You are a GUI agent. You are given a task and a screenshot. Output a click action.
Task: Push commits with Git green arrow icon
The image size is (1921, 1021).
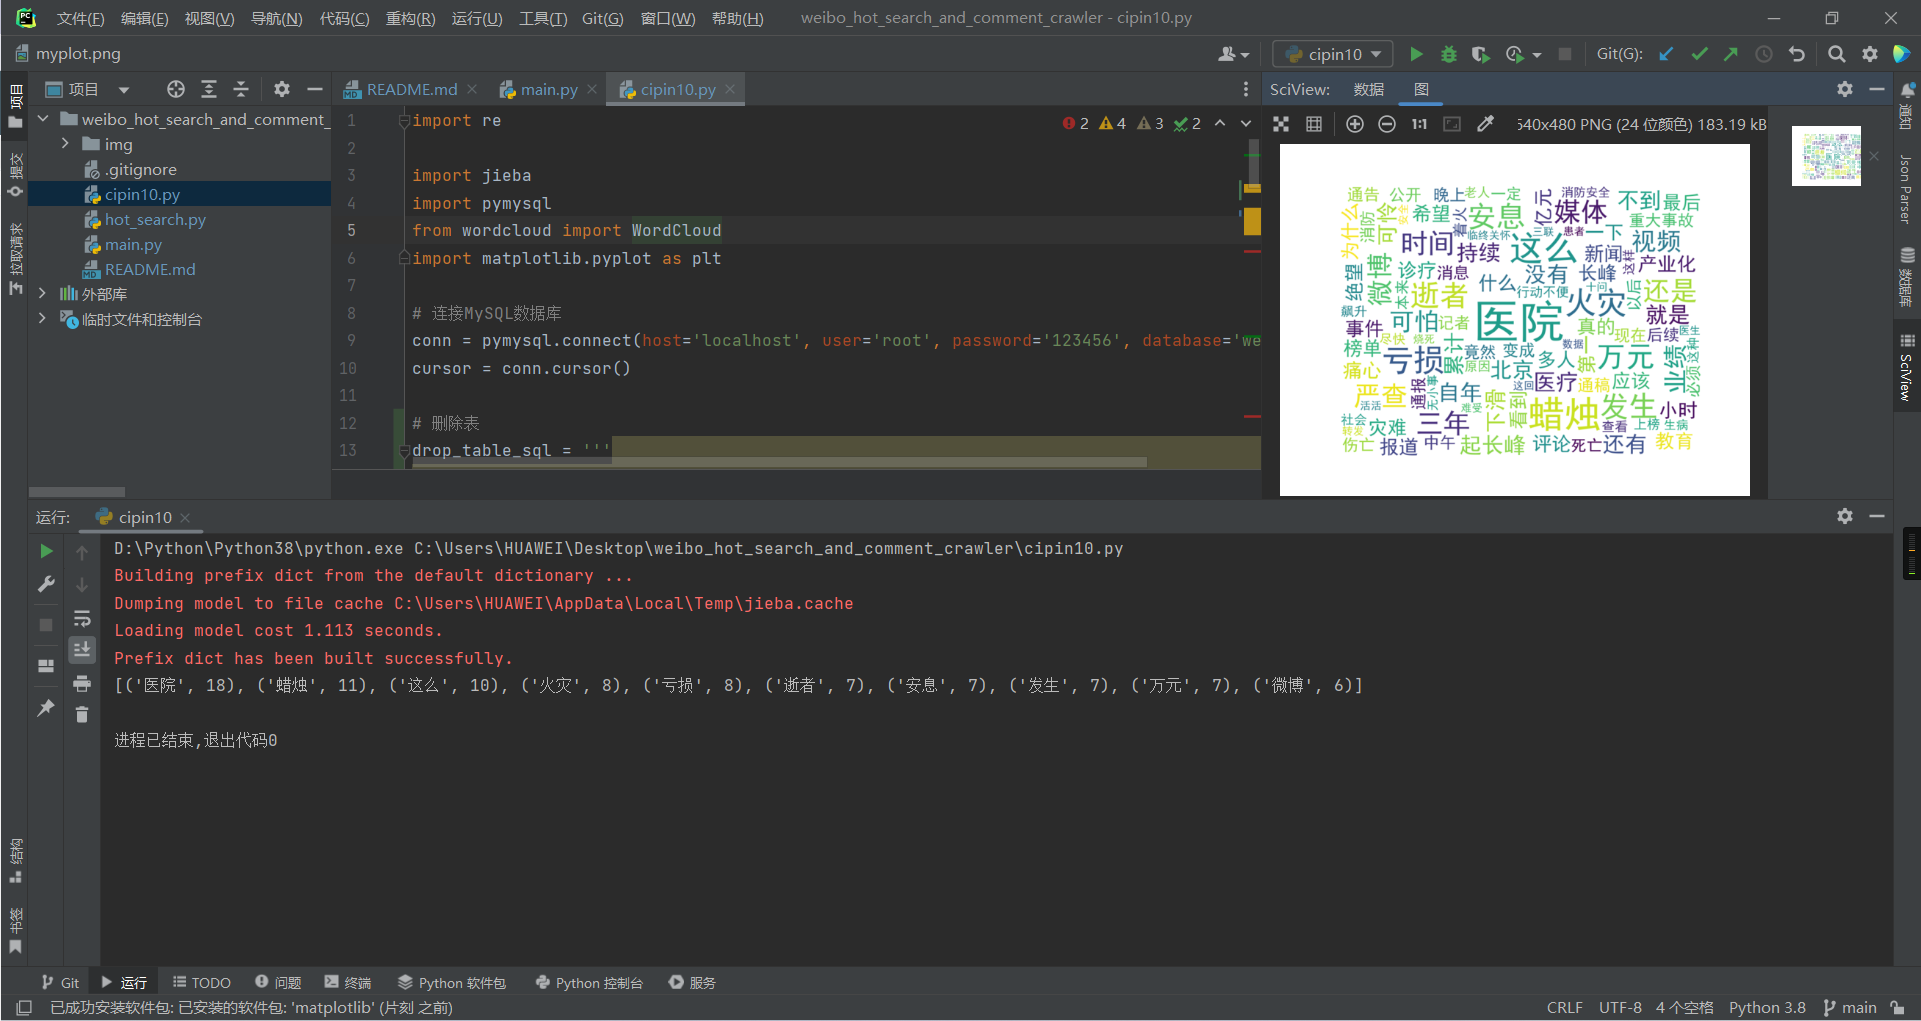[1731, 54]
